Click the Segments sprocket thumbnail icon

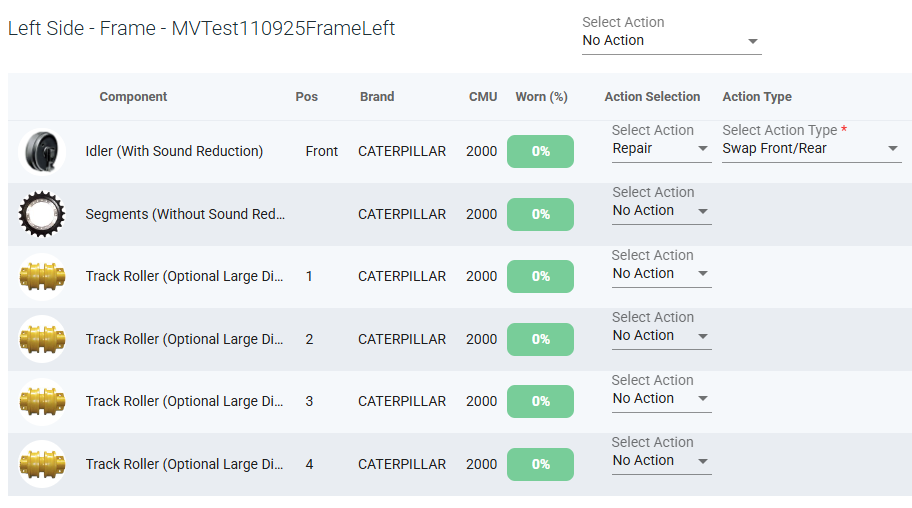click(42, 214)
